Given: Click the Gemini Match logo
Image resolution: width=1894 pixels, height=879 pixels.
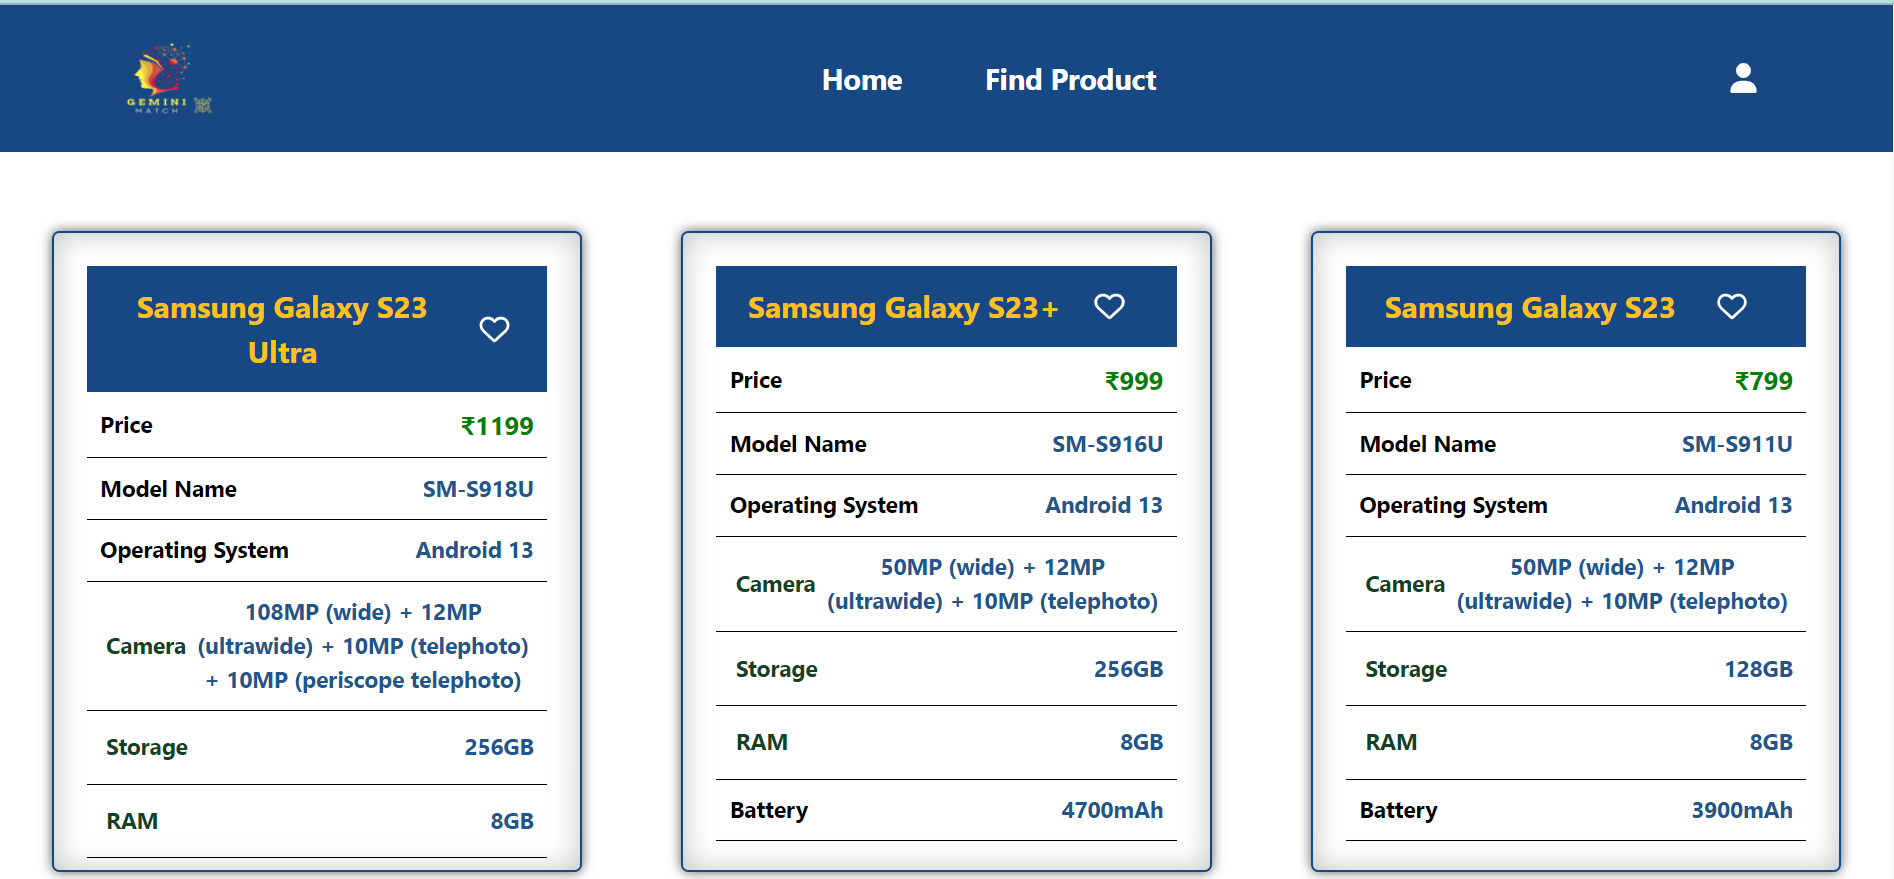Looking at the screenshot, I should point(169,78).
